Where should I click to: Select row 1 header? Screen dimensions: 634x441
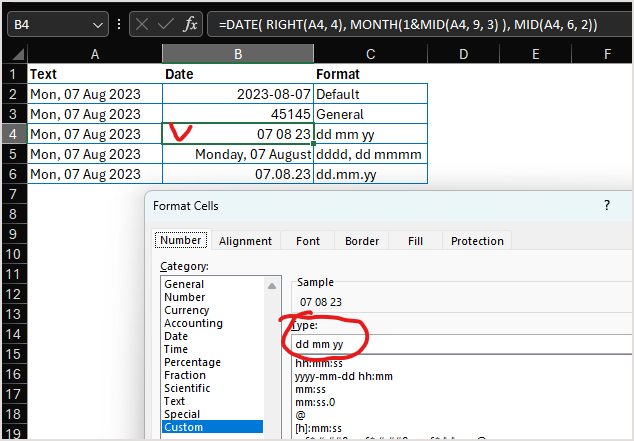click(13, 74)
